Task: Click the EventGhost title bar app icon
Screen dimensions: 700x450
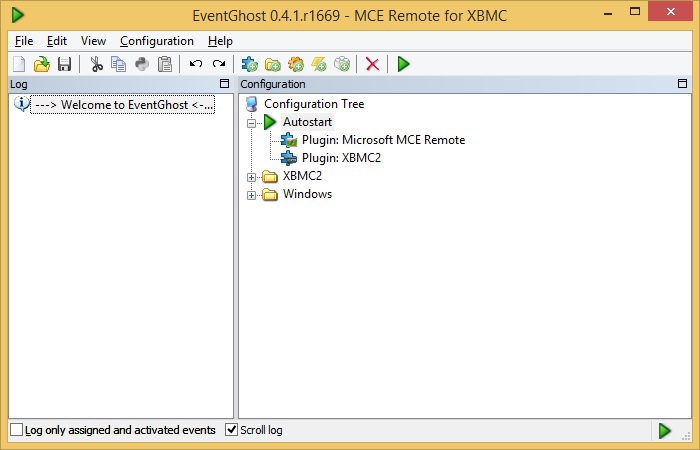Action: pyautogui.click(x=17, y=15)
